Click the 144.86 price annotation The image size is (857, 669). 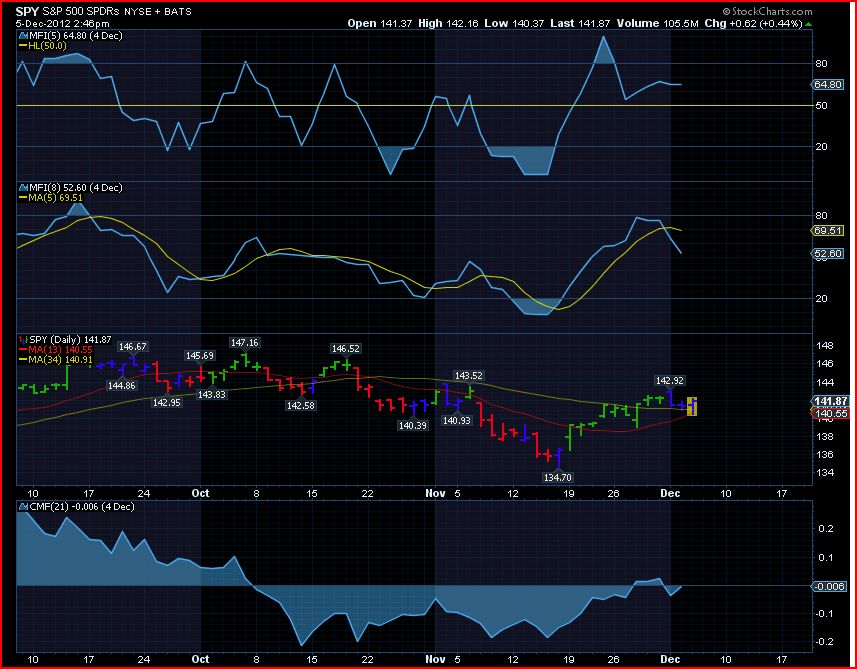coord(122,385)
